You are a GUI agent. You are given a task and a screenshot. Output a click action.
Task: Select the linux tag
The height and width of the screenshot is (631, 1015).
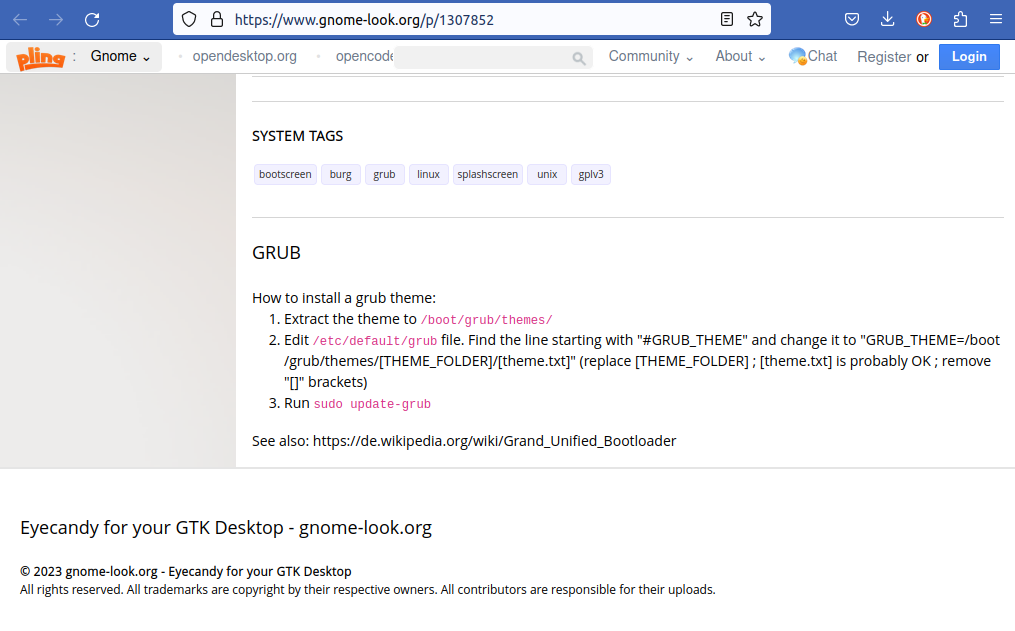point(429,174)
